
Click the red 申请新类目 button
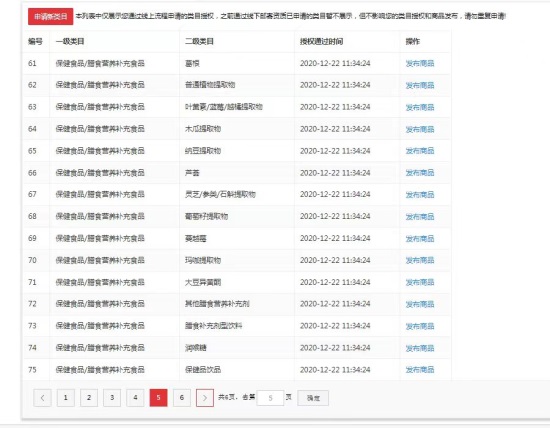point(51,16)
